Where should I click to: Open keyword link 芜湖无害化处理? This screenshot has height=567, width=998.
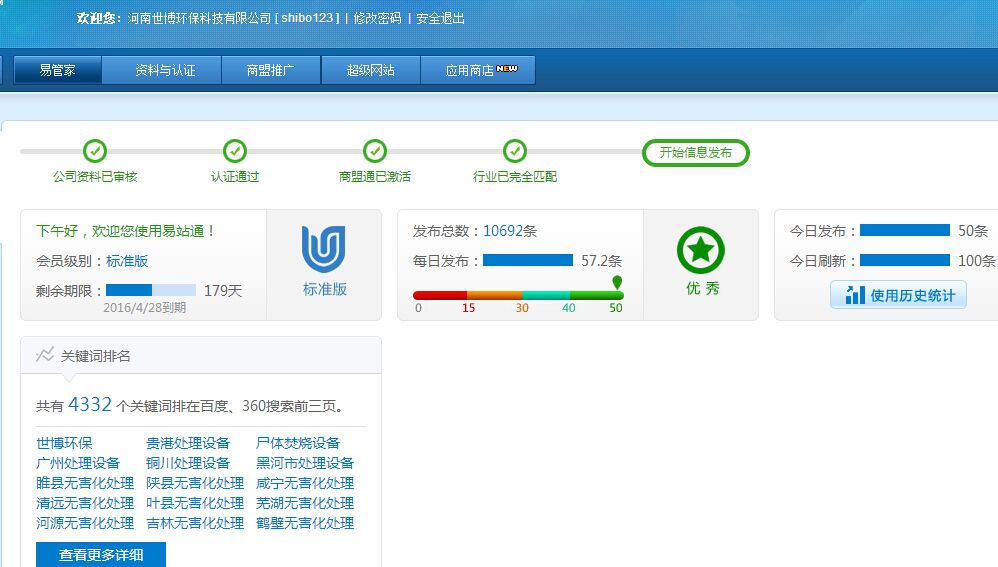click(x=305, y=503)
